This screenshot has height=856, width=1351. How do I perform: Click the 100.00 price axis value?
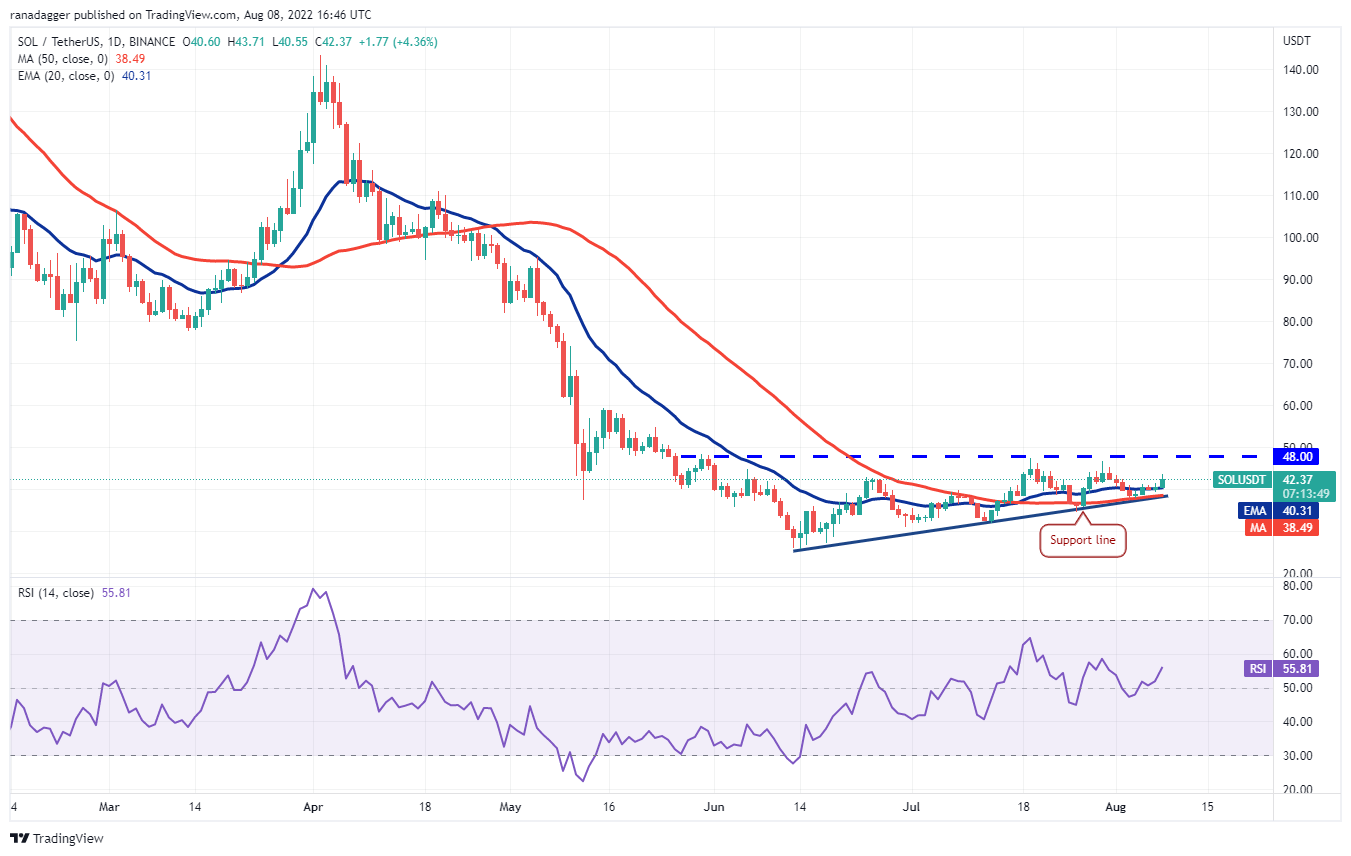coord(1301,238)
